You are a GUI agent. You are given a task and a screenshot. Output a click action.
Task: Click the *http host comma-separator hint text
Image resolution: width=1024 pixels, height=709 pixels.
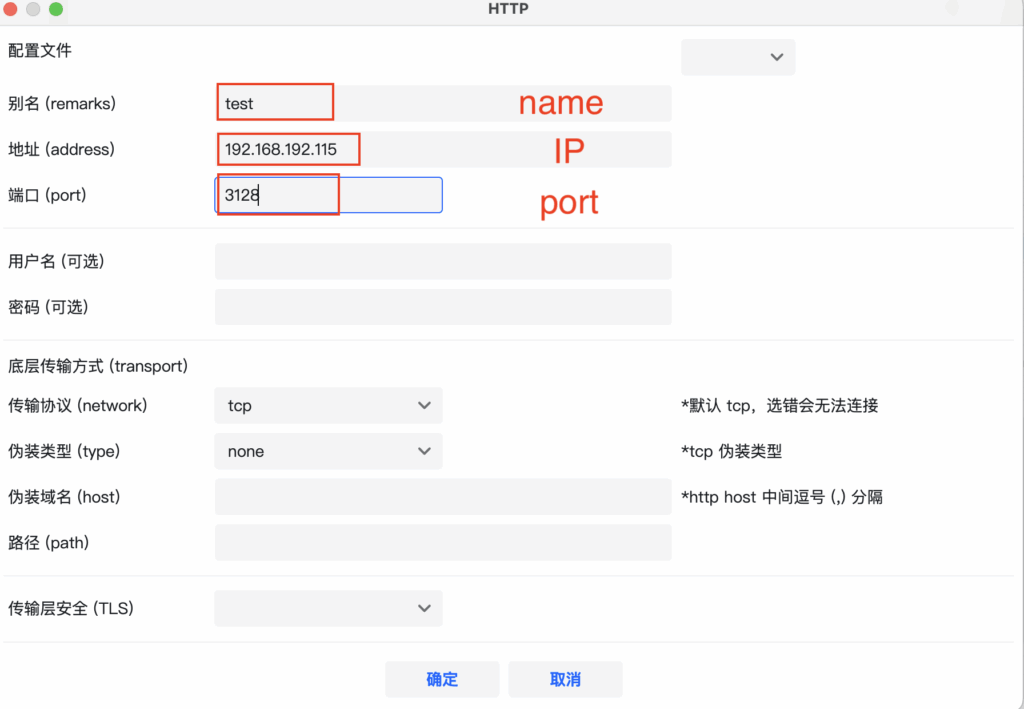pyautogui.click(x=781, y=498)
